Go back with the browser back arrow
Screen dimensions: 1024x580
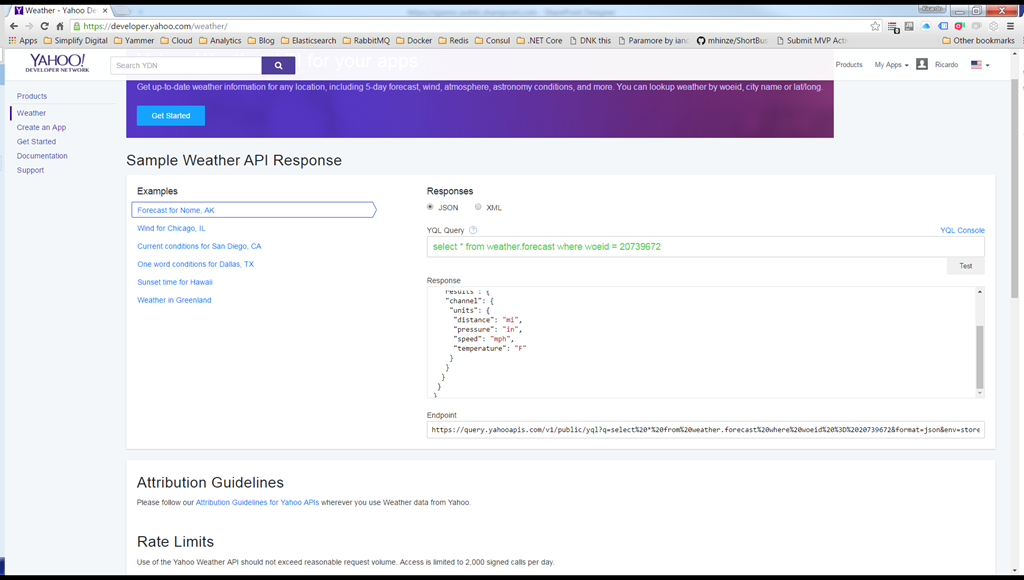pyautogui.click(x=14, y=26)
